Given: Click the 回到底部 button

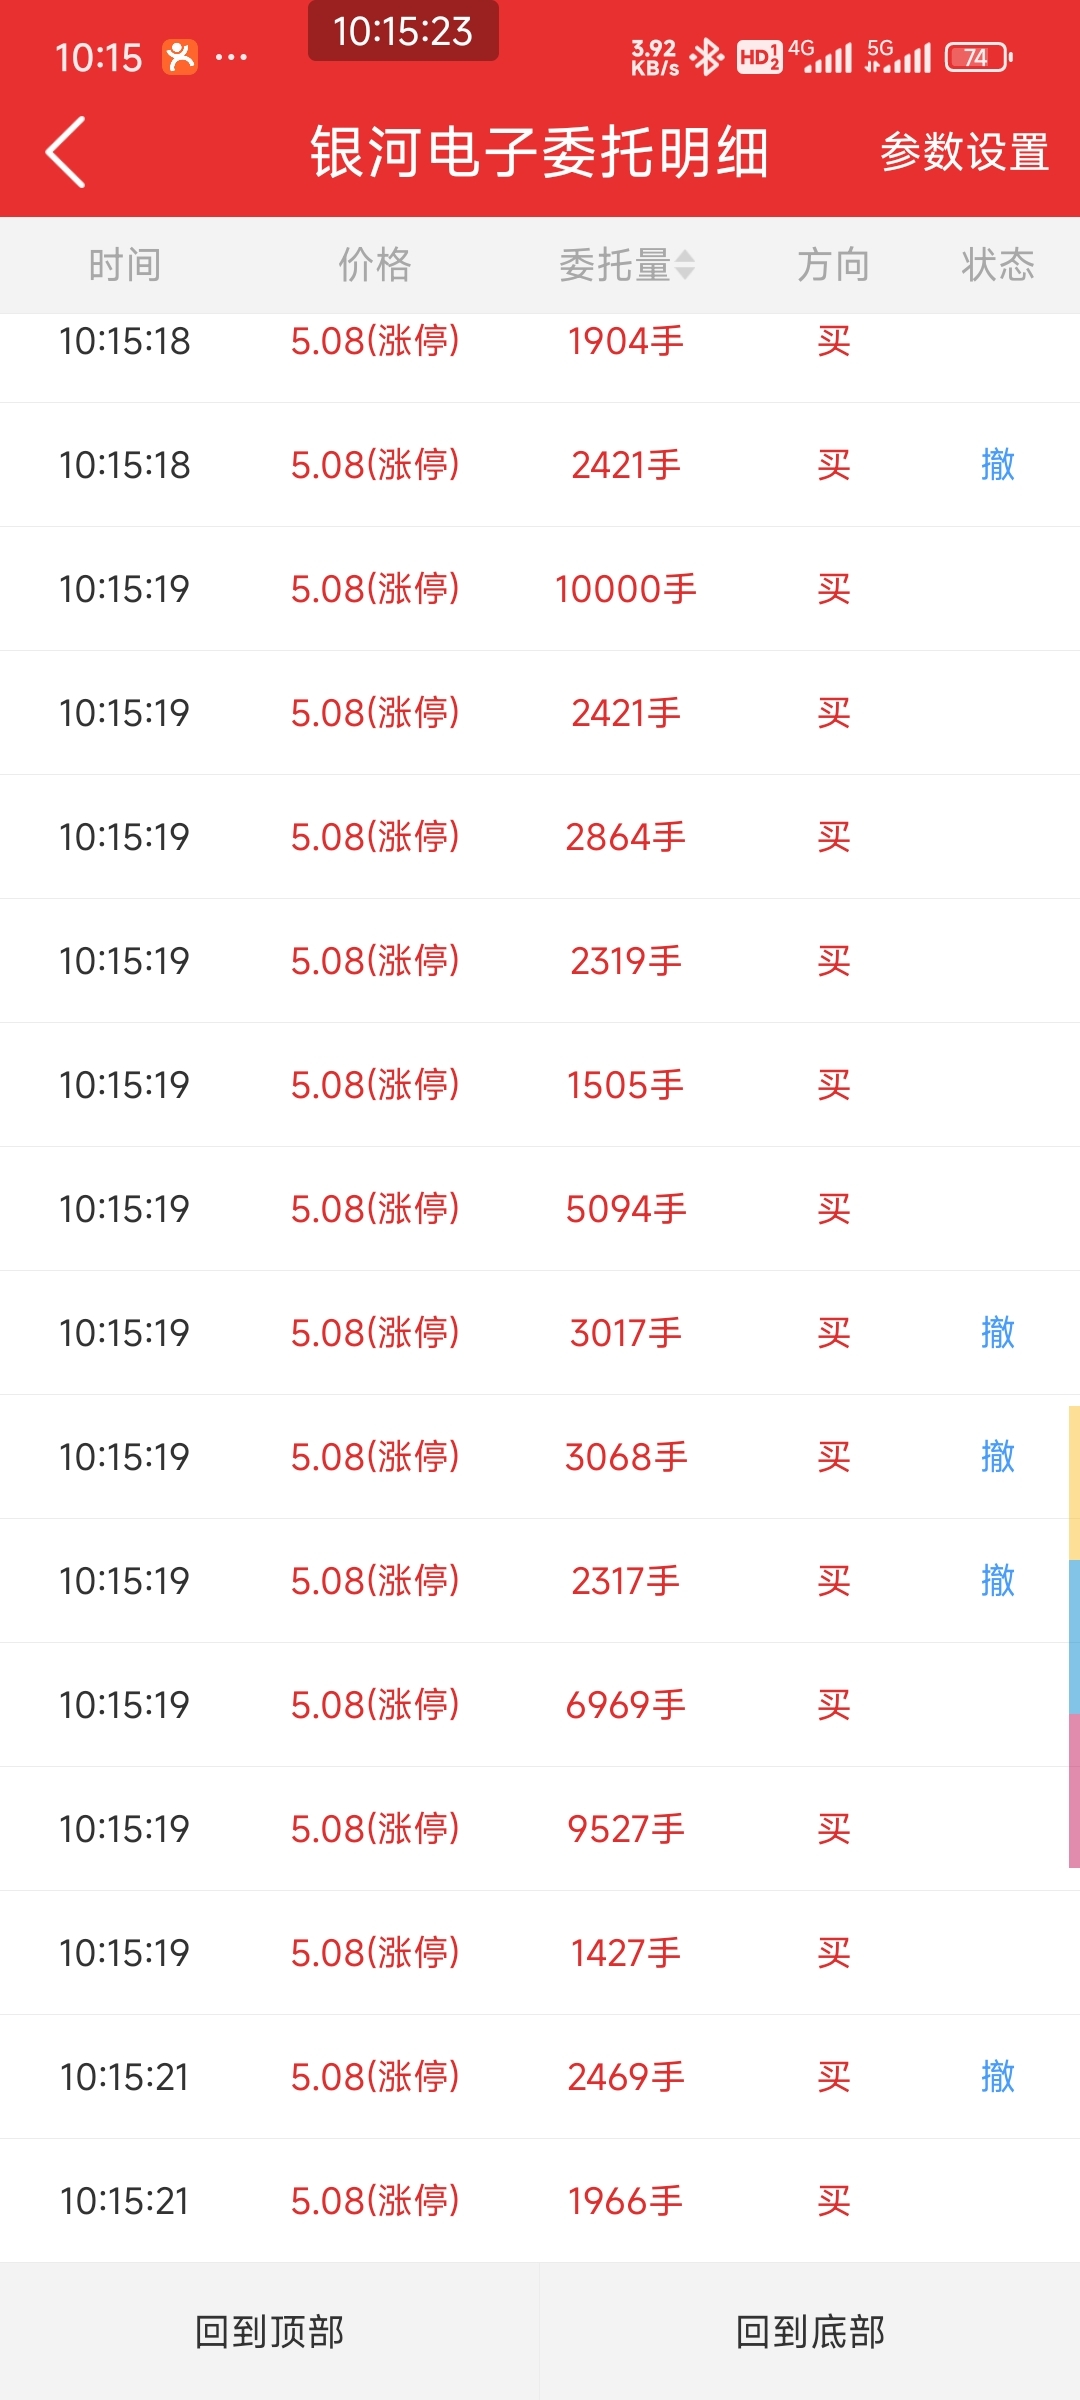Looking at the screenshot, I should [810, 2331].
